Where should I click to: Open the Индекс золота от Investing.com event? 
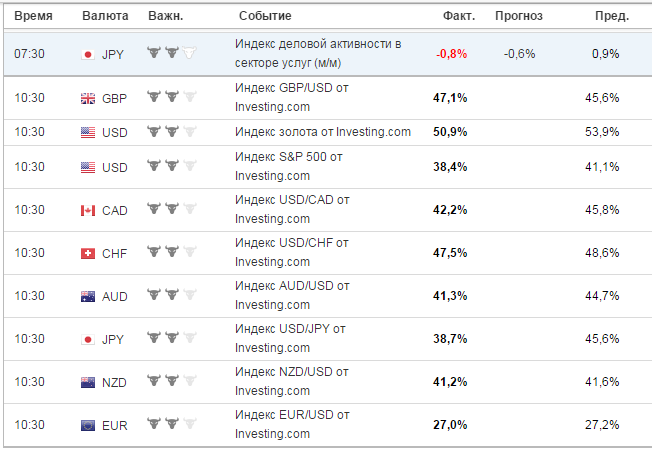pyautogui.click(x=323, y=132)
